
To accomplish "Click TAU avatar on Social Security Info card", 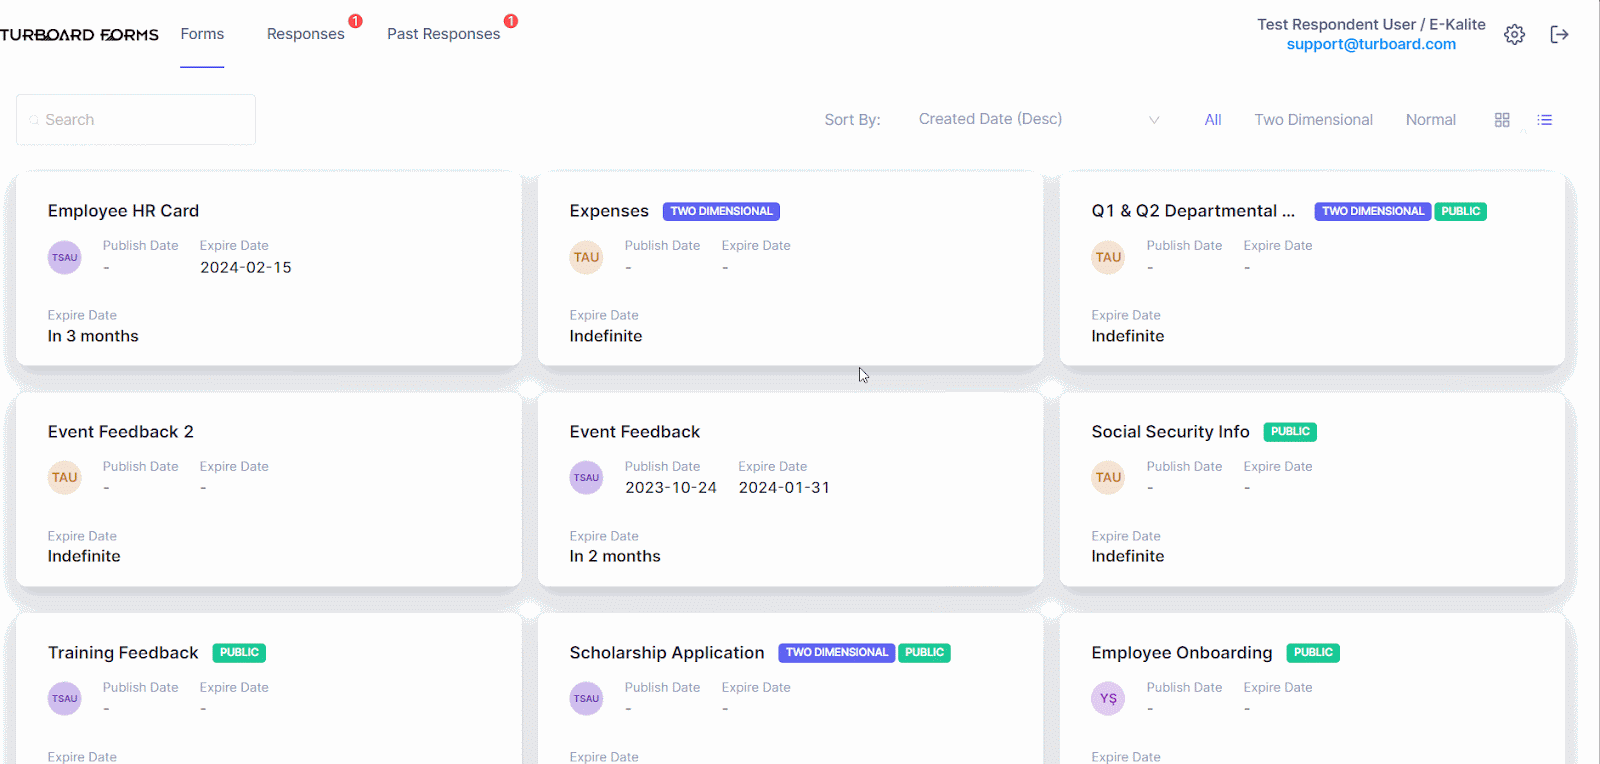I will (1109, 478).
